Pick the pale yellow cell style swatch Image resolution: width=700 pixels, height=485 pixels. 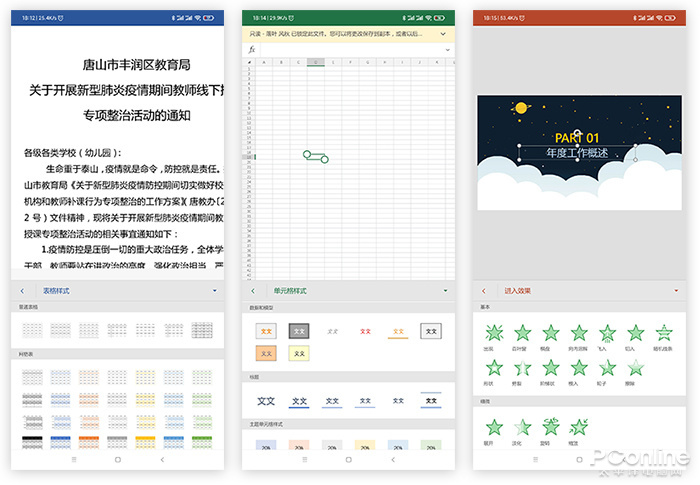click(x=299, y=353)
